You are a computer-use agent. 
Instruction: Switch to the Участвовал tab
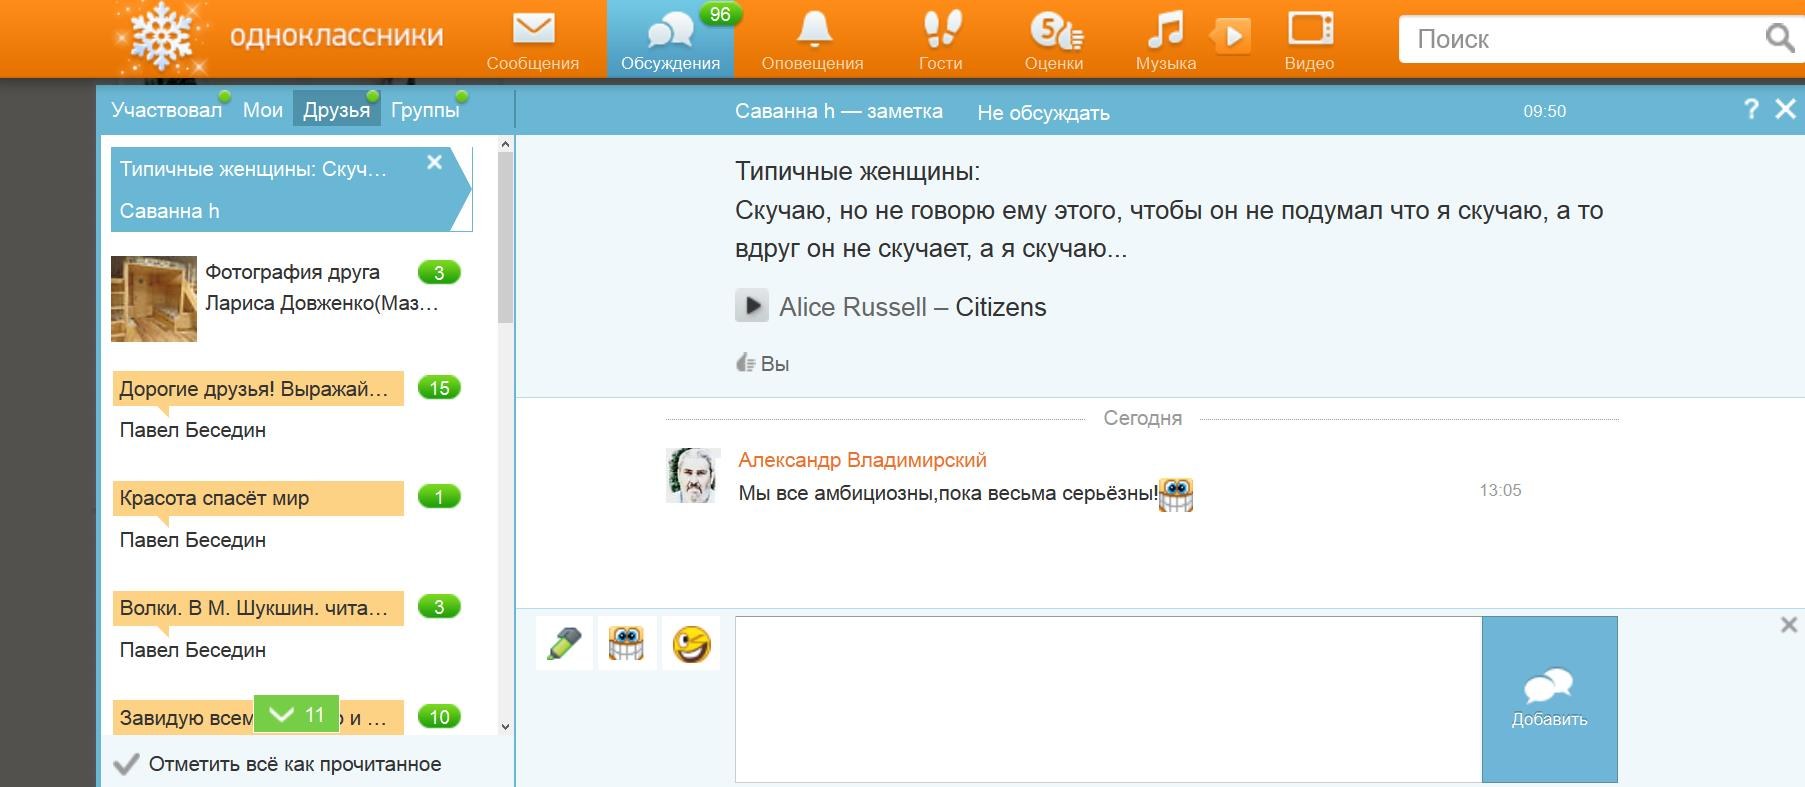pyautogui.click(x=166, y=110)
